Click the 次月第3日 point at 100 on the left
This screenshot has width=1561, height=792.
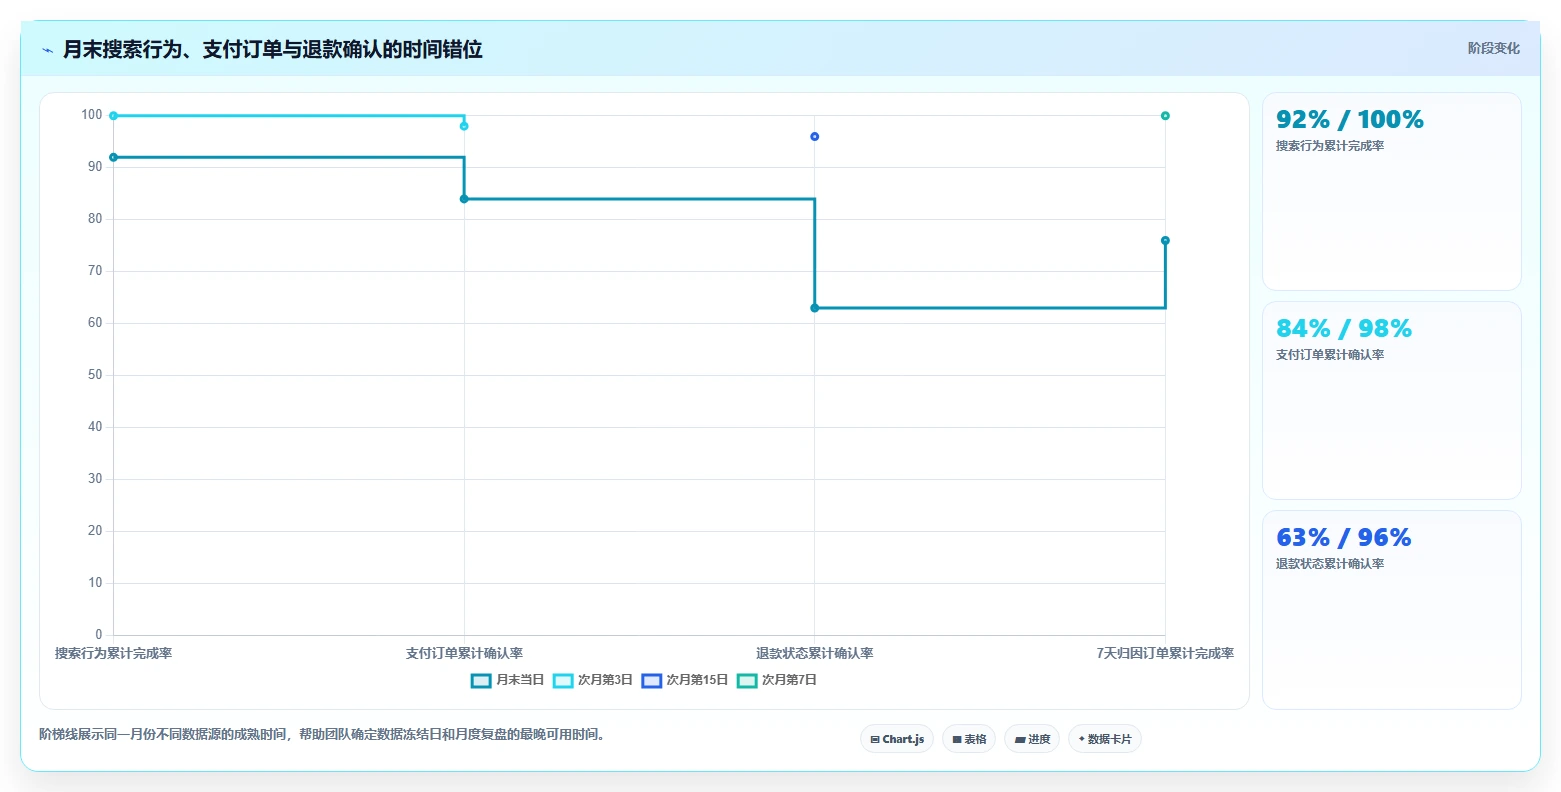pyautogui.click(x=113, y=116)
